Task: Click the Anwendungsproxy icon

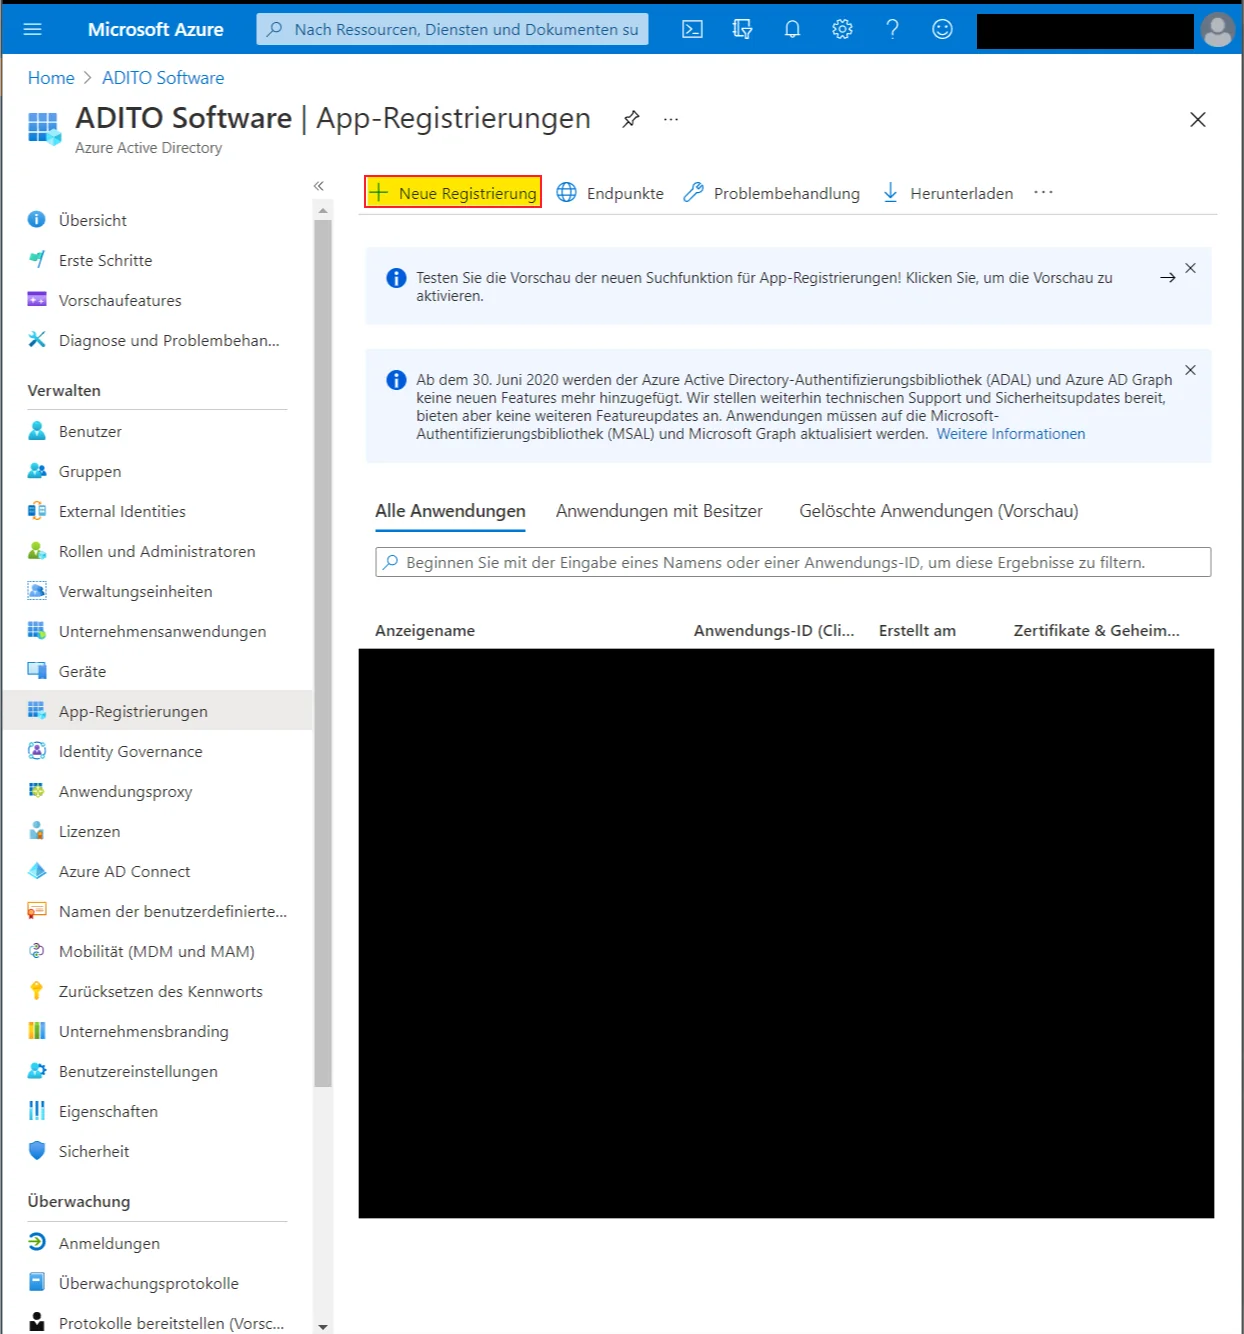Action: (x=37, y=791)
